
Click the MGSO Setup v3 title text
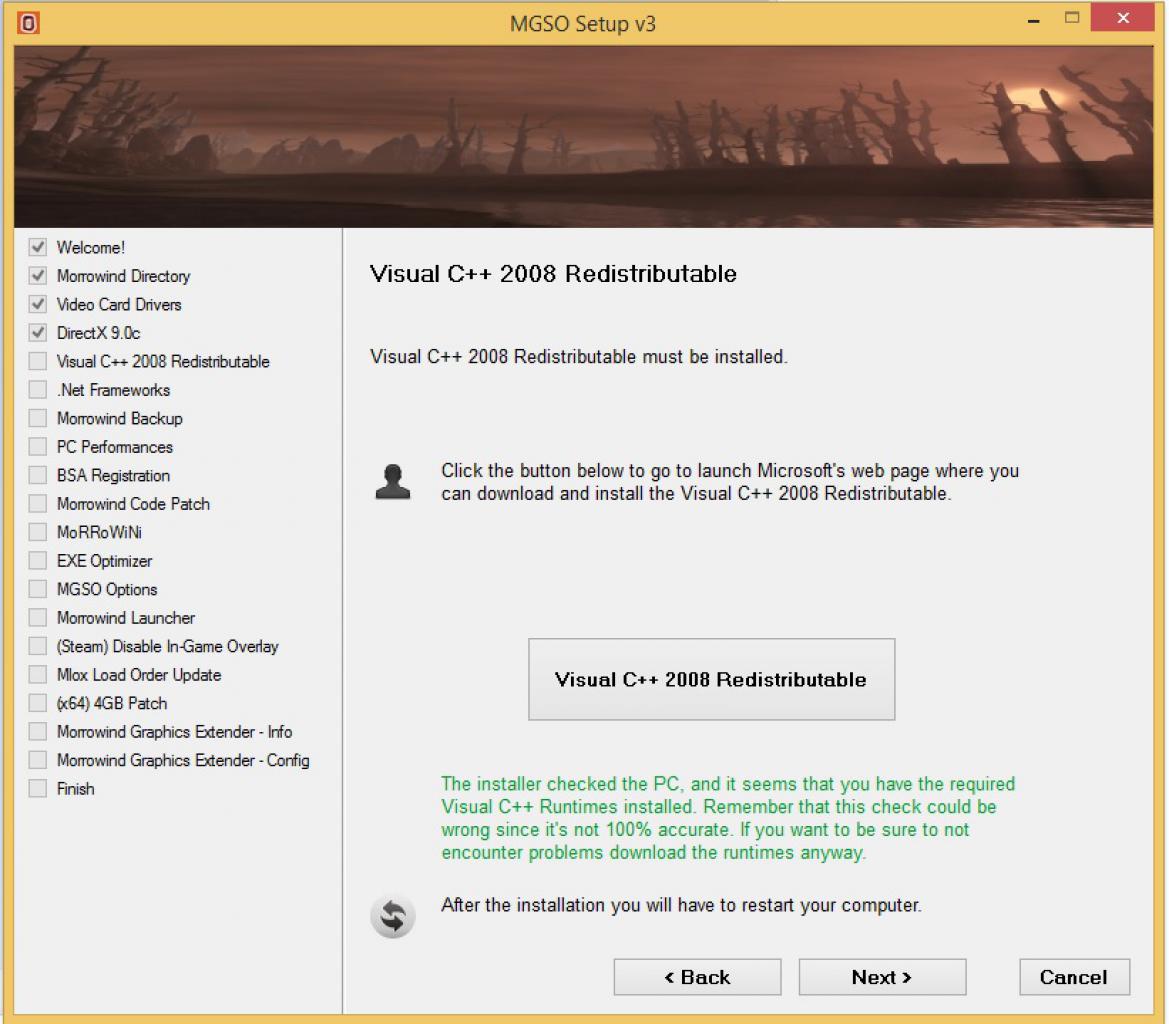(x=583, y=24)
